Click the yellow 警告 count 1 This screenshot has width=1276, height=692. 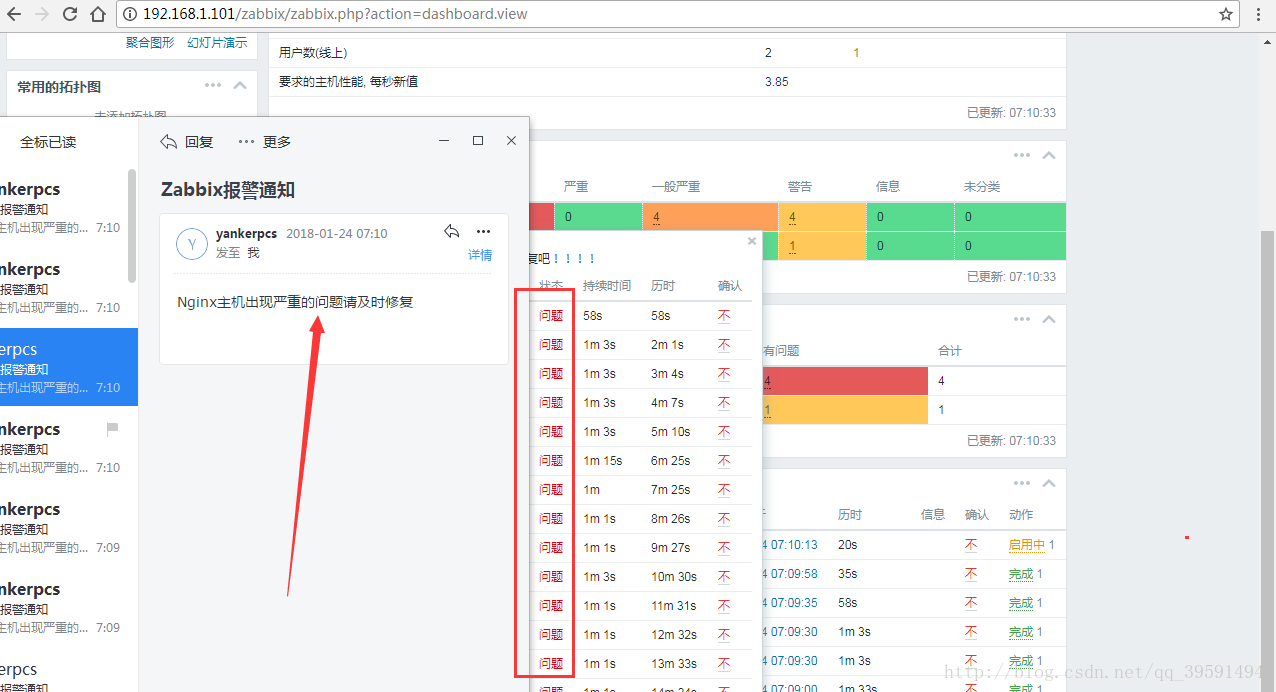792,245
